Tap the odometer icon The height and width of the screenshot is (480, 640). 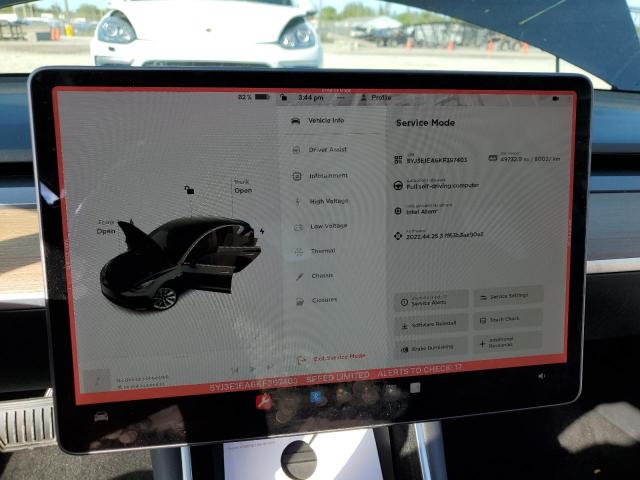(493, 158)
